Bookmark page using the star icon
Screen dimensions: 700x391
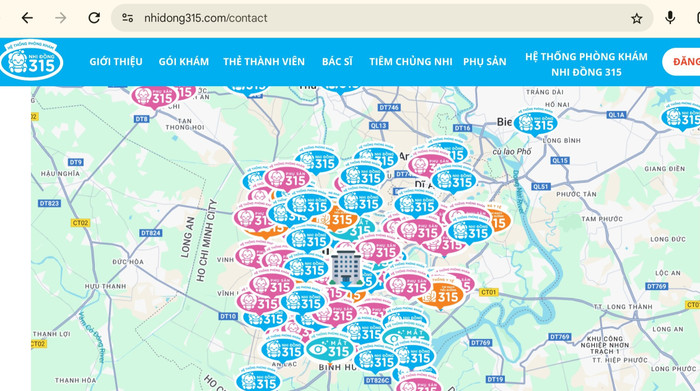click(637, 18)
